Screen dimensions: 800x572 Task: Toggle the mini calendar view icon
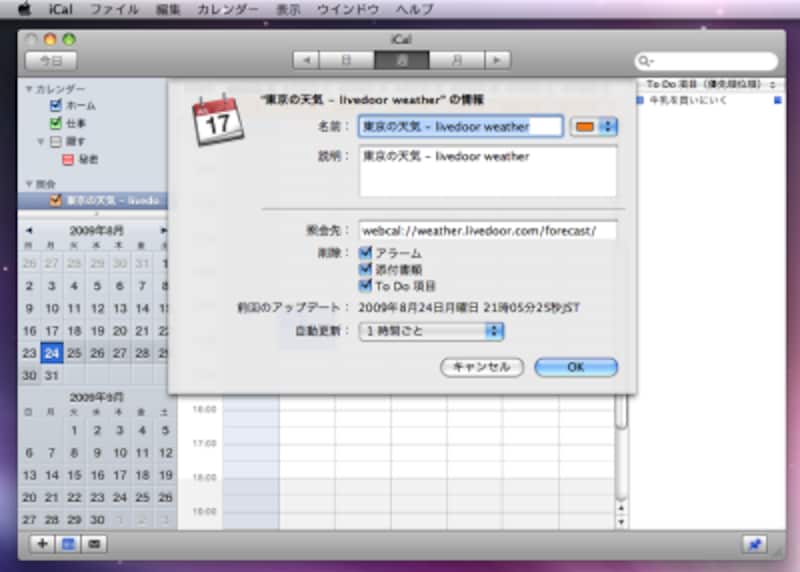[69, 544]
